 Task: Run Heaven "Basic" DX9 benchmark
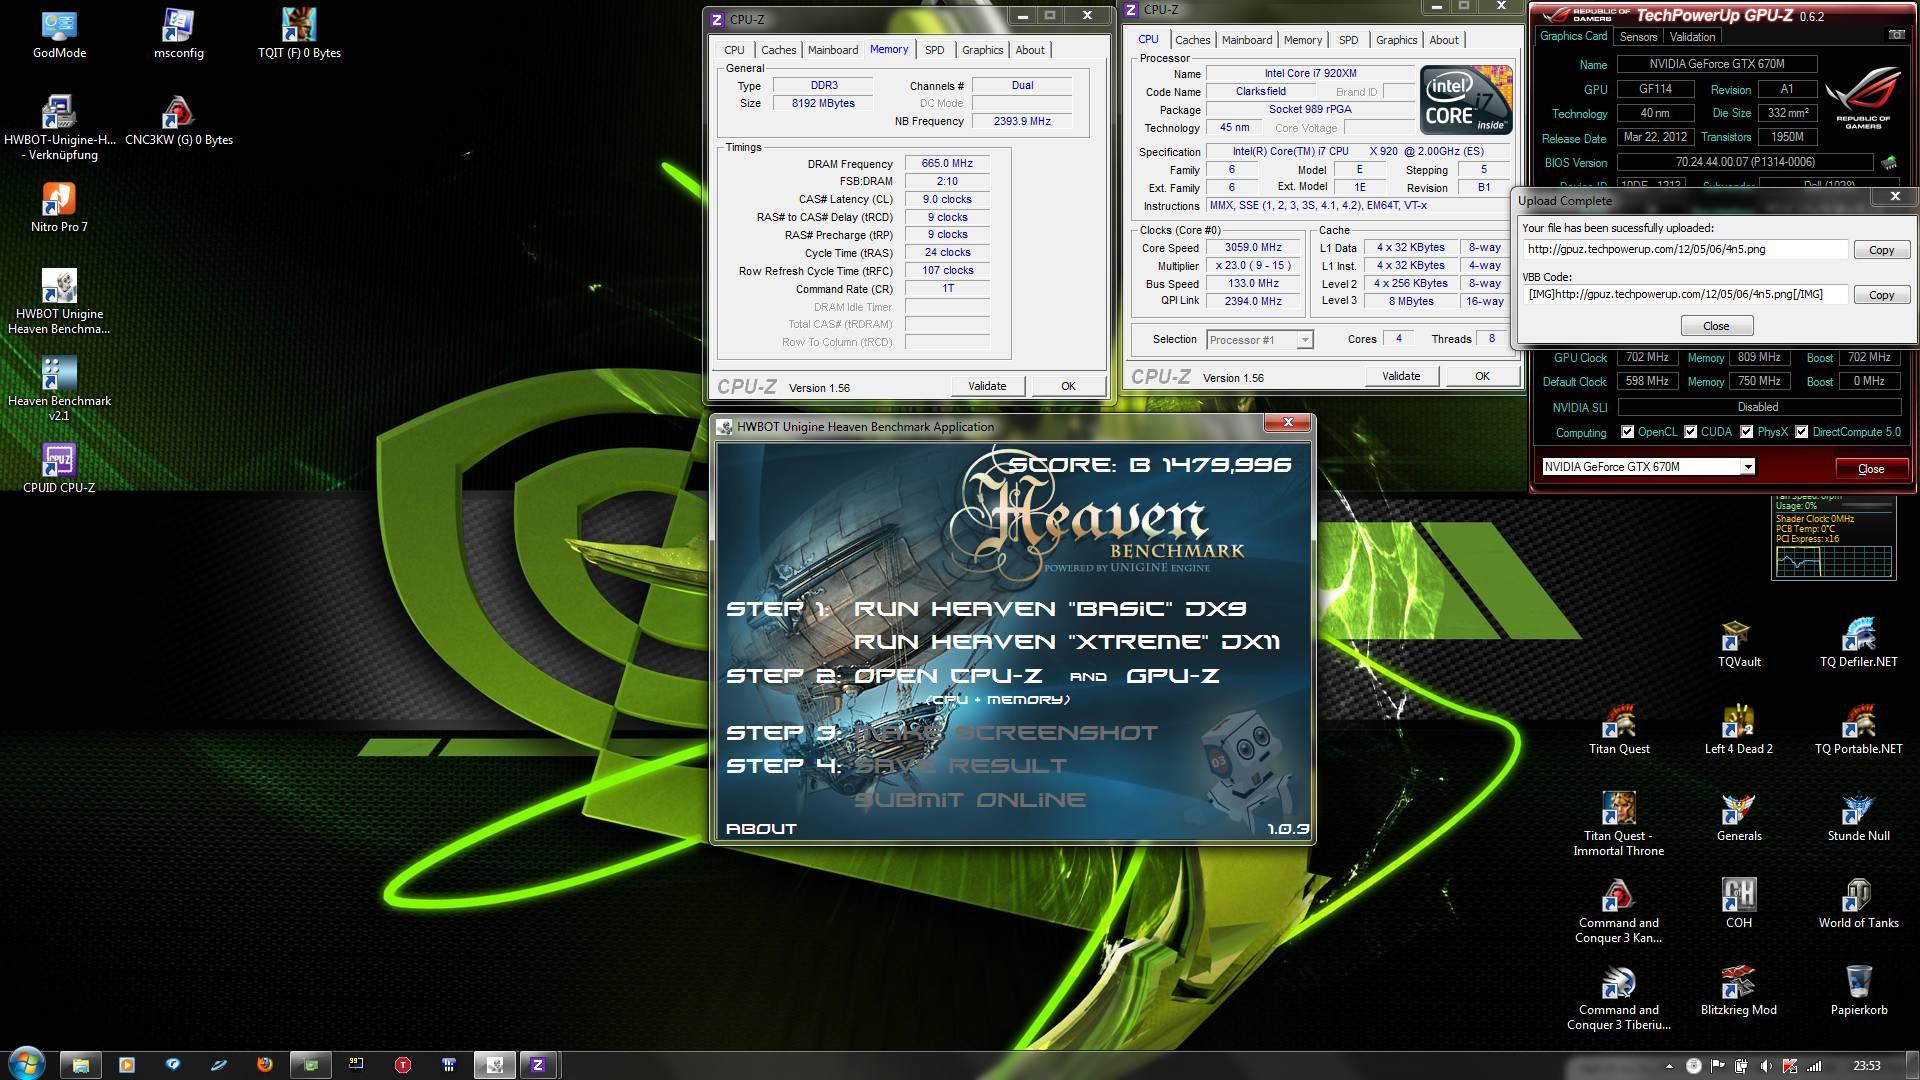[1049, 609]
